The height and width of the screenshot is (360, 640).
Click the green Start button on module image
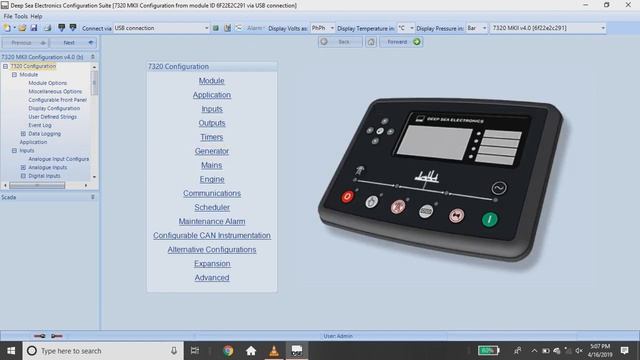tap(490, 219)
